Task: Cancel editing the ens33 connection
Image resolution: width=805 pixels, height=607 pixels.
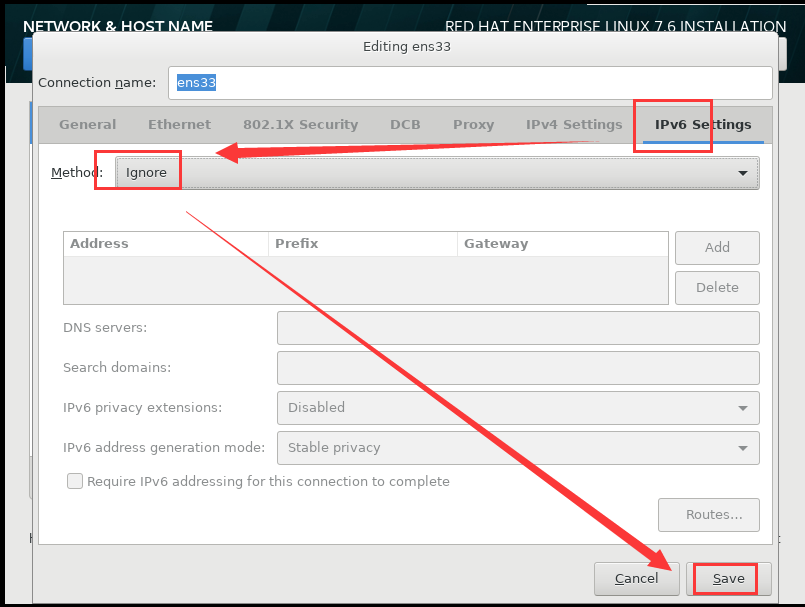Action: 636,578
